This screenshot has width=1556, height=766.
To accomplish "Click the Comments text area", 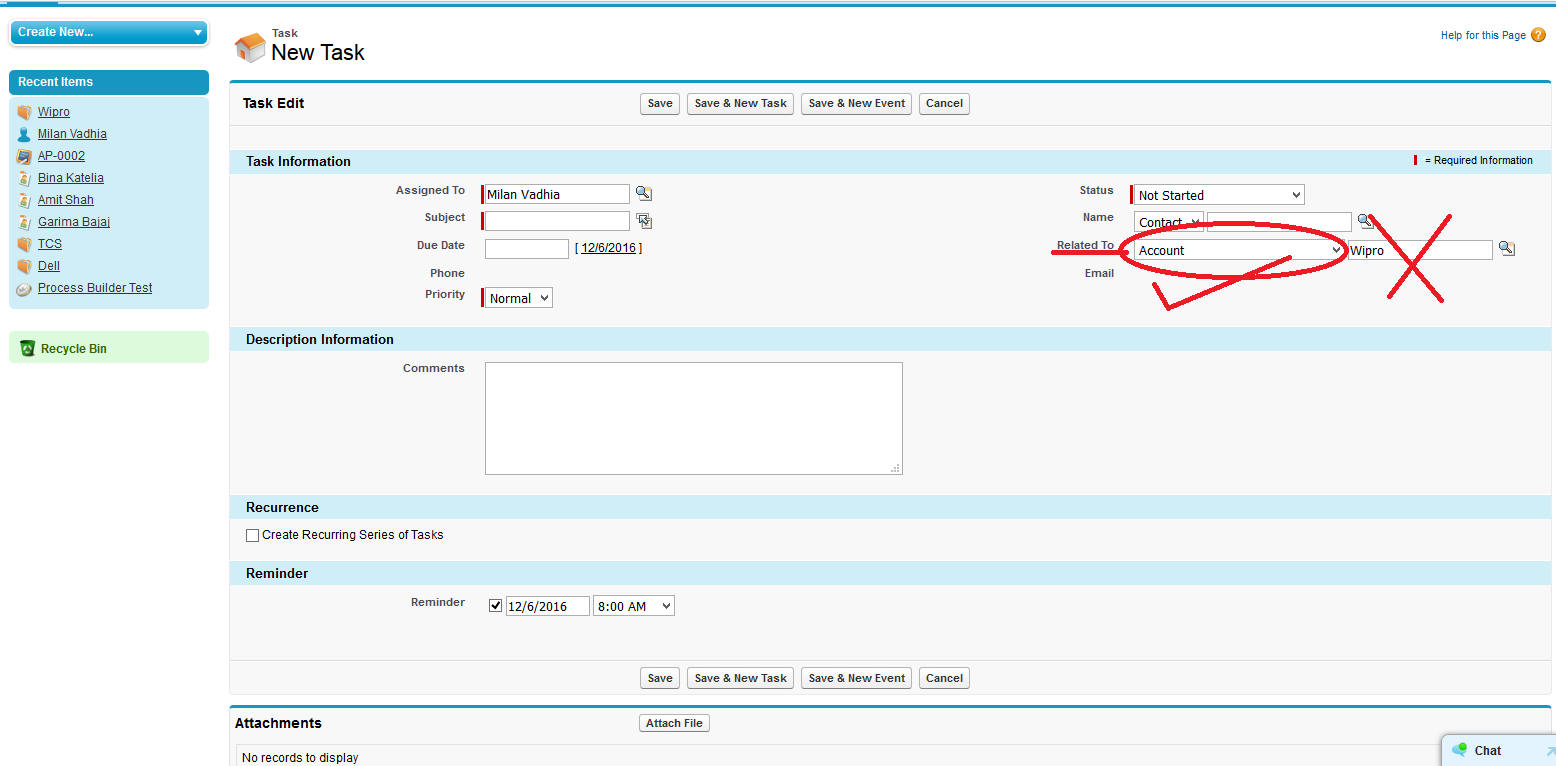I will [x=694, y=418].
